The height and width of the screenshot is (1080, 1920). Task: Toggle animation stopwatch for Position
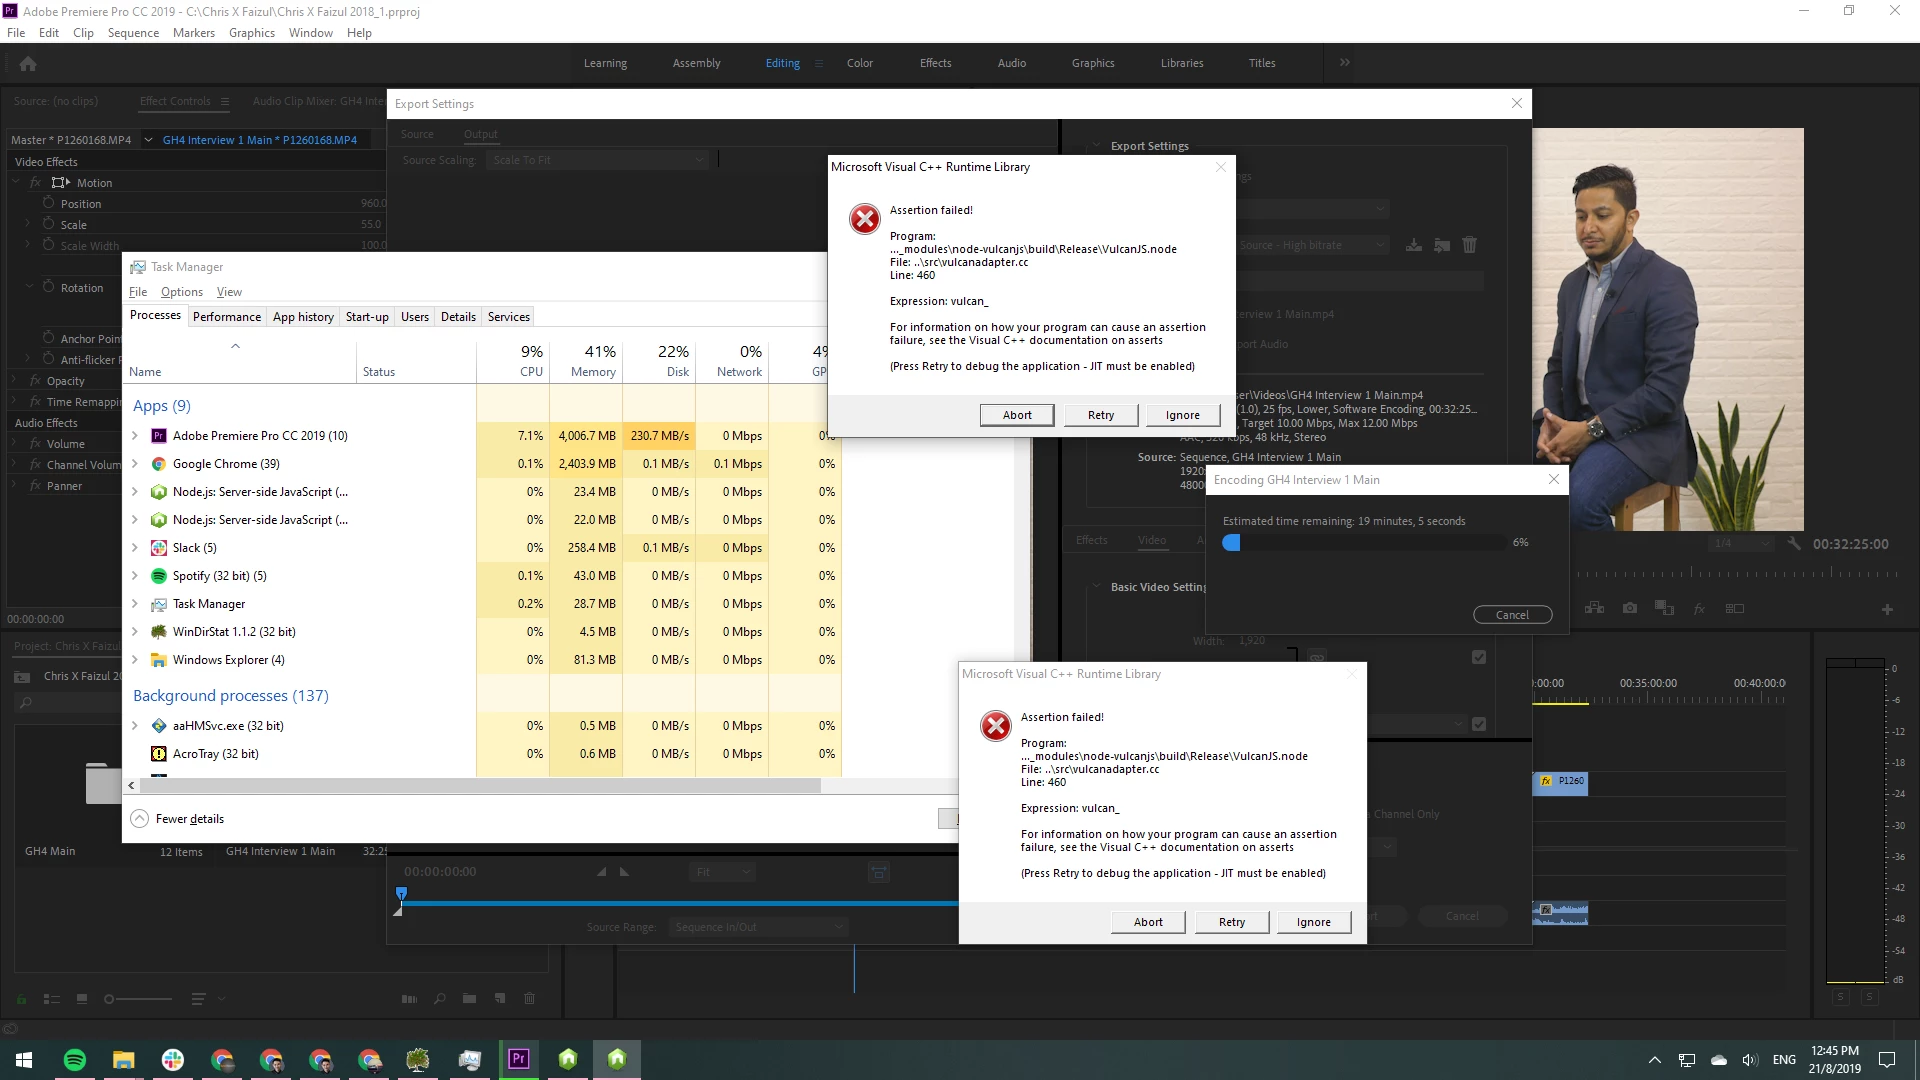pos(48,203)
